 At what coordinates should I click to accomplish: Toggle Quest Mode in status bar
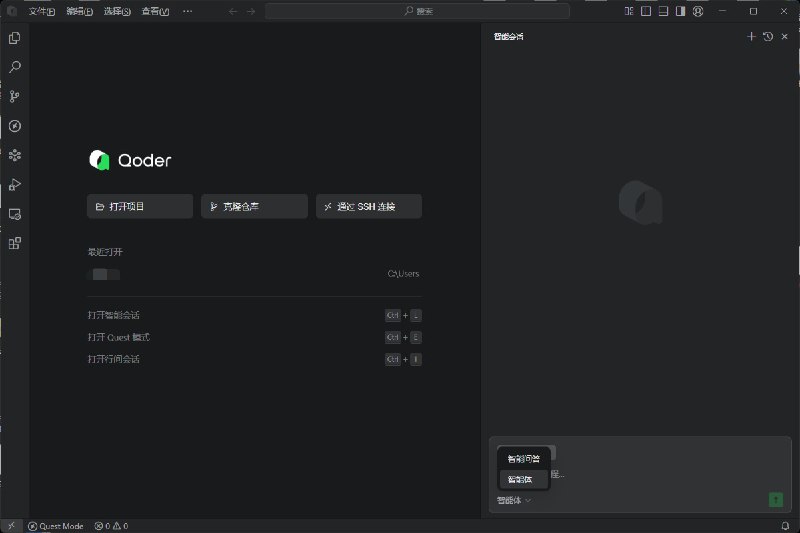56,525
